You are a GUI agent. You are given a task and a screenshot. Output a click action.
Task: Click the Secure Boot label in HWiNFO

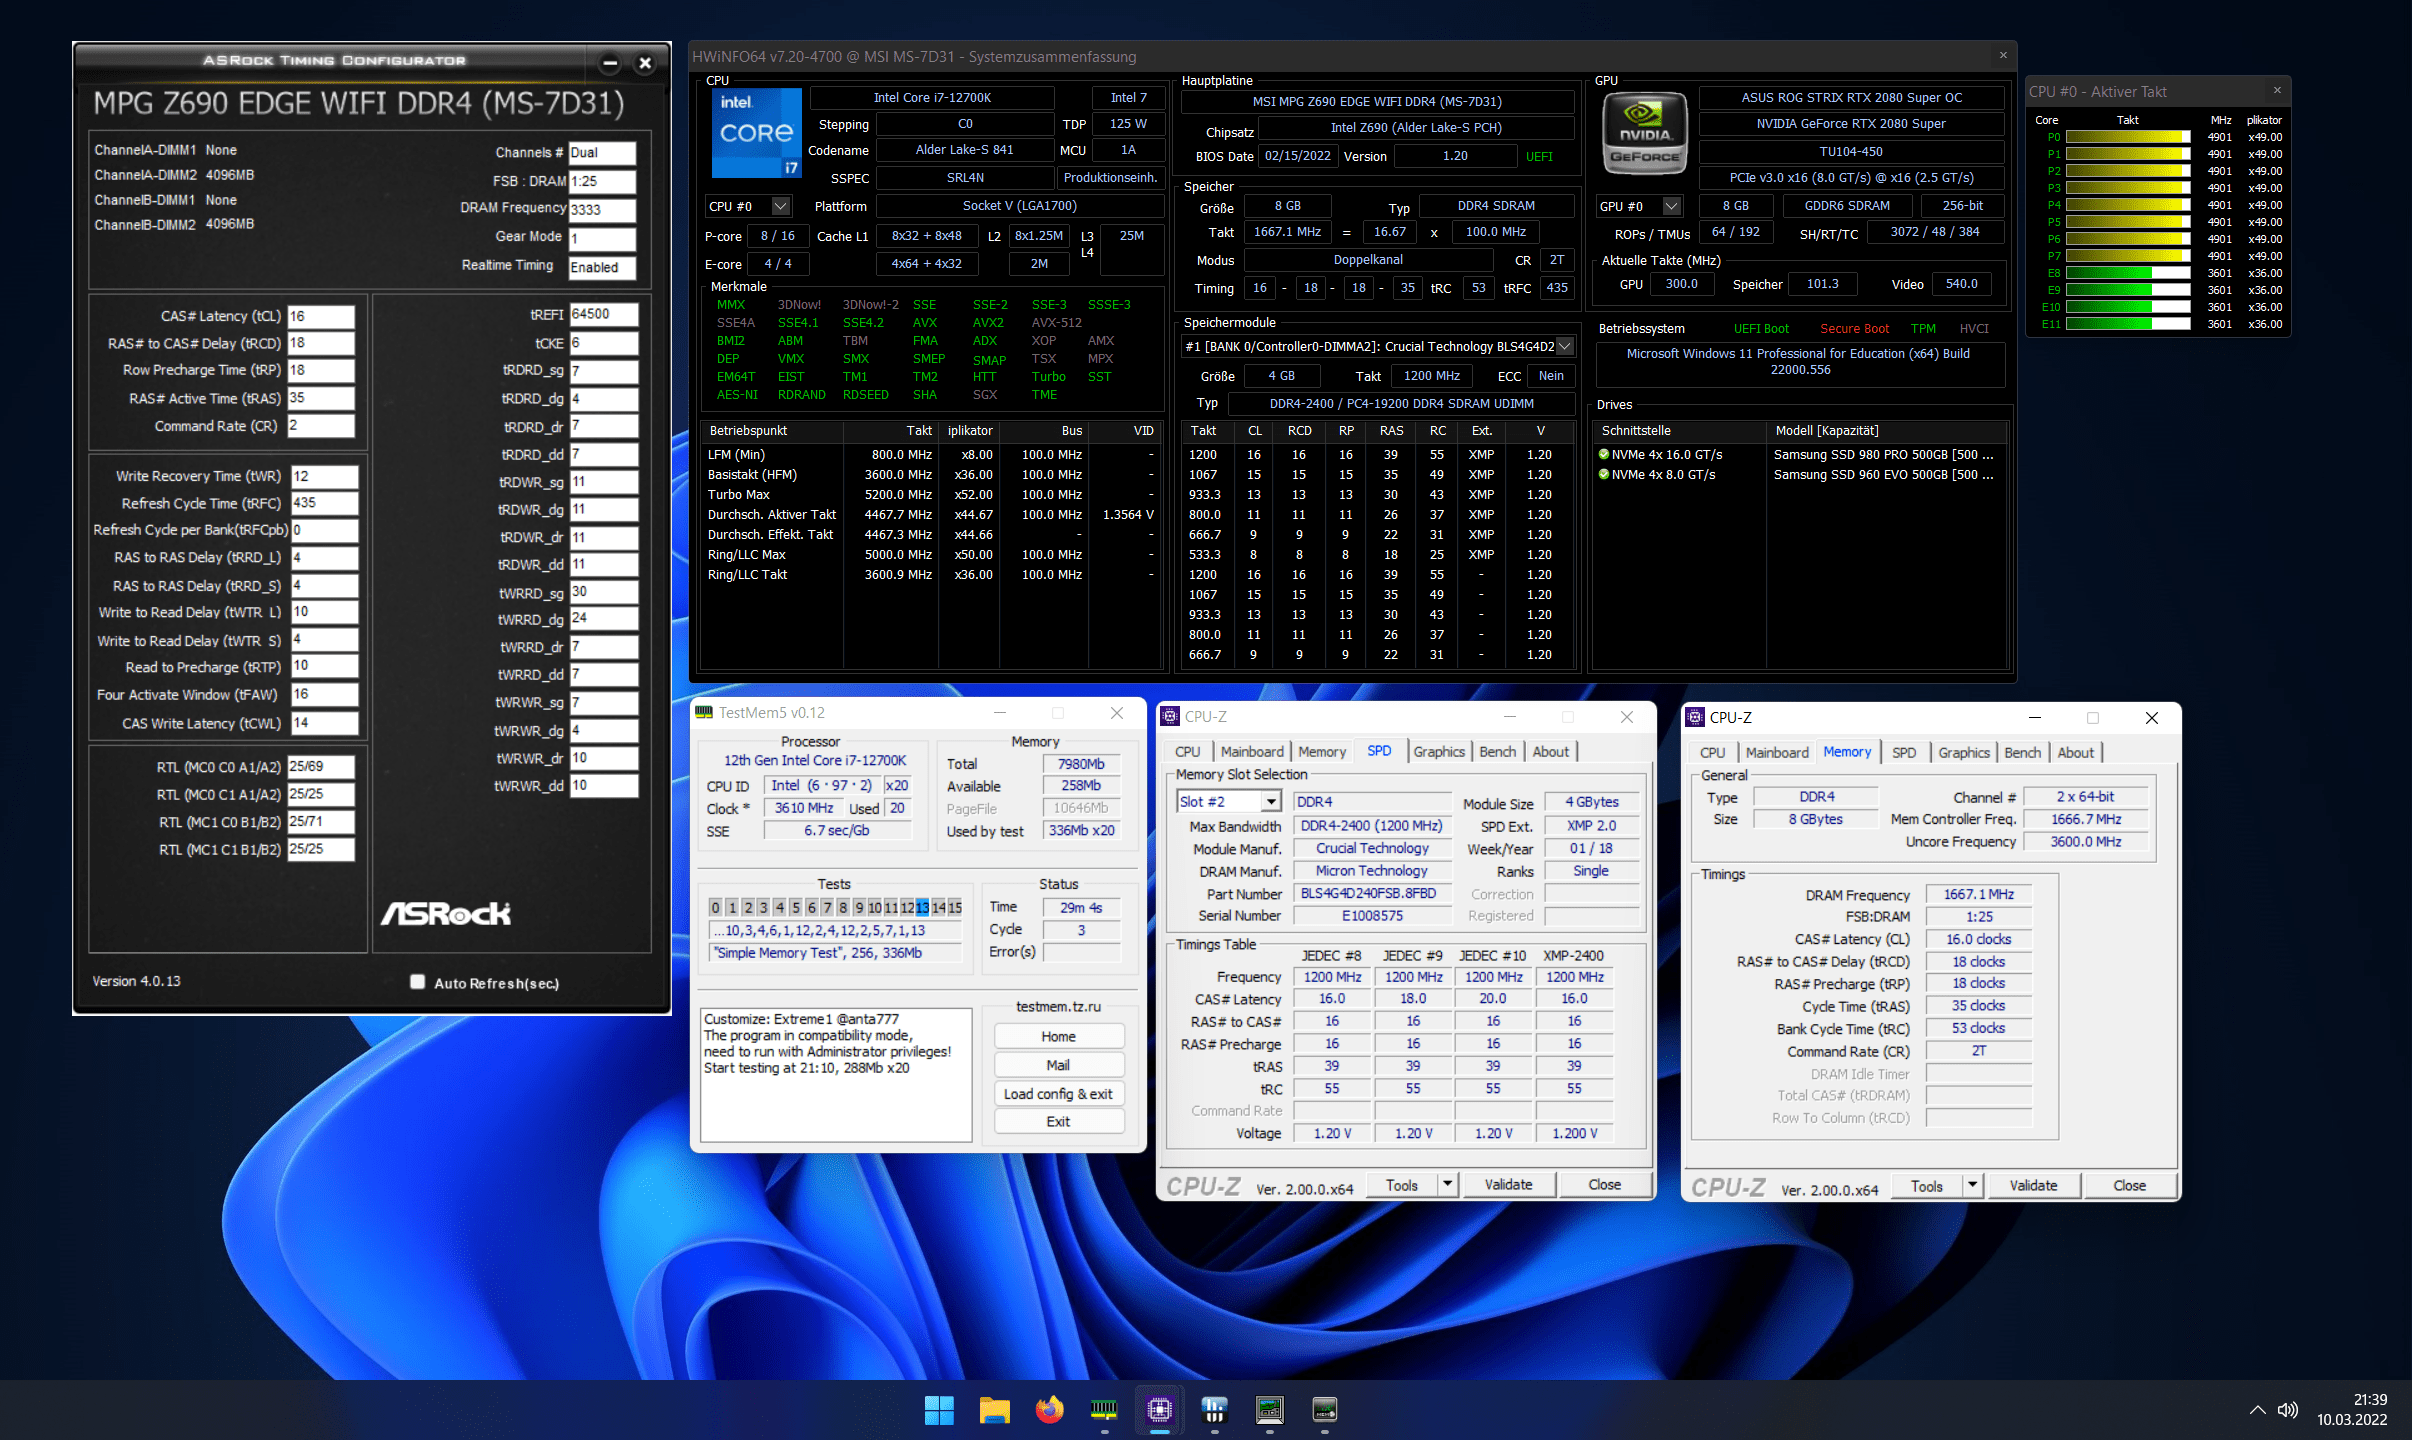[1854, 329]
